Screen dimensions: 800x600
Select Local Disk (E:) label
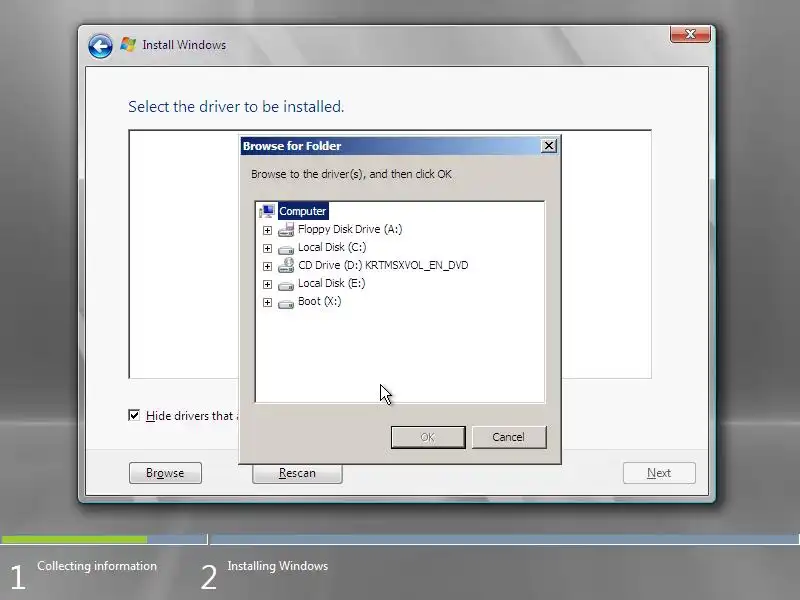332,283
